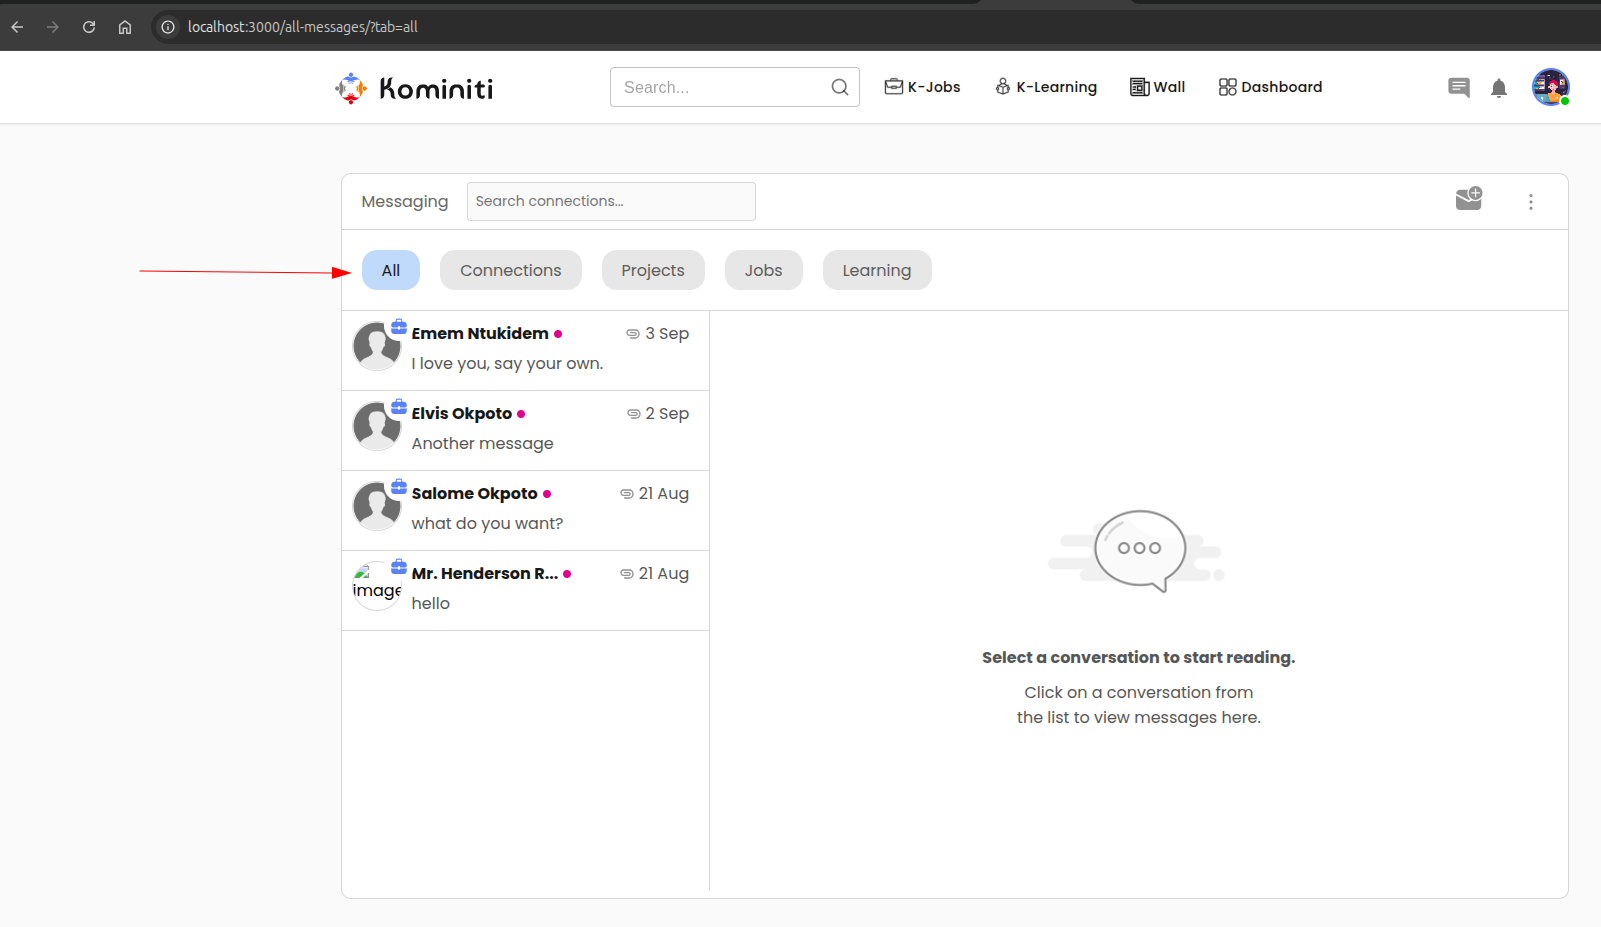Focus the Search connections field

[x=610, y=201]
